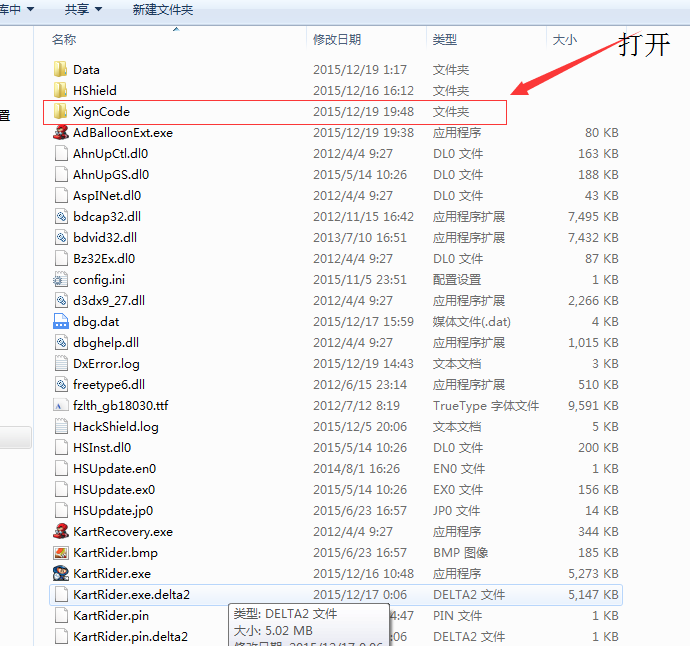Expand the 库中 dropdown arrow in toolbar
Viewport: 690px width, 646px height.
30,9
